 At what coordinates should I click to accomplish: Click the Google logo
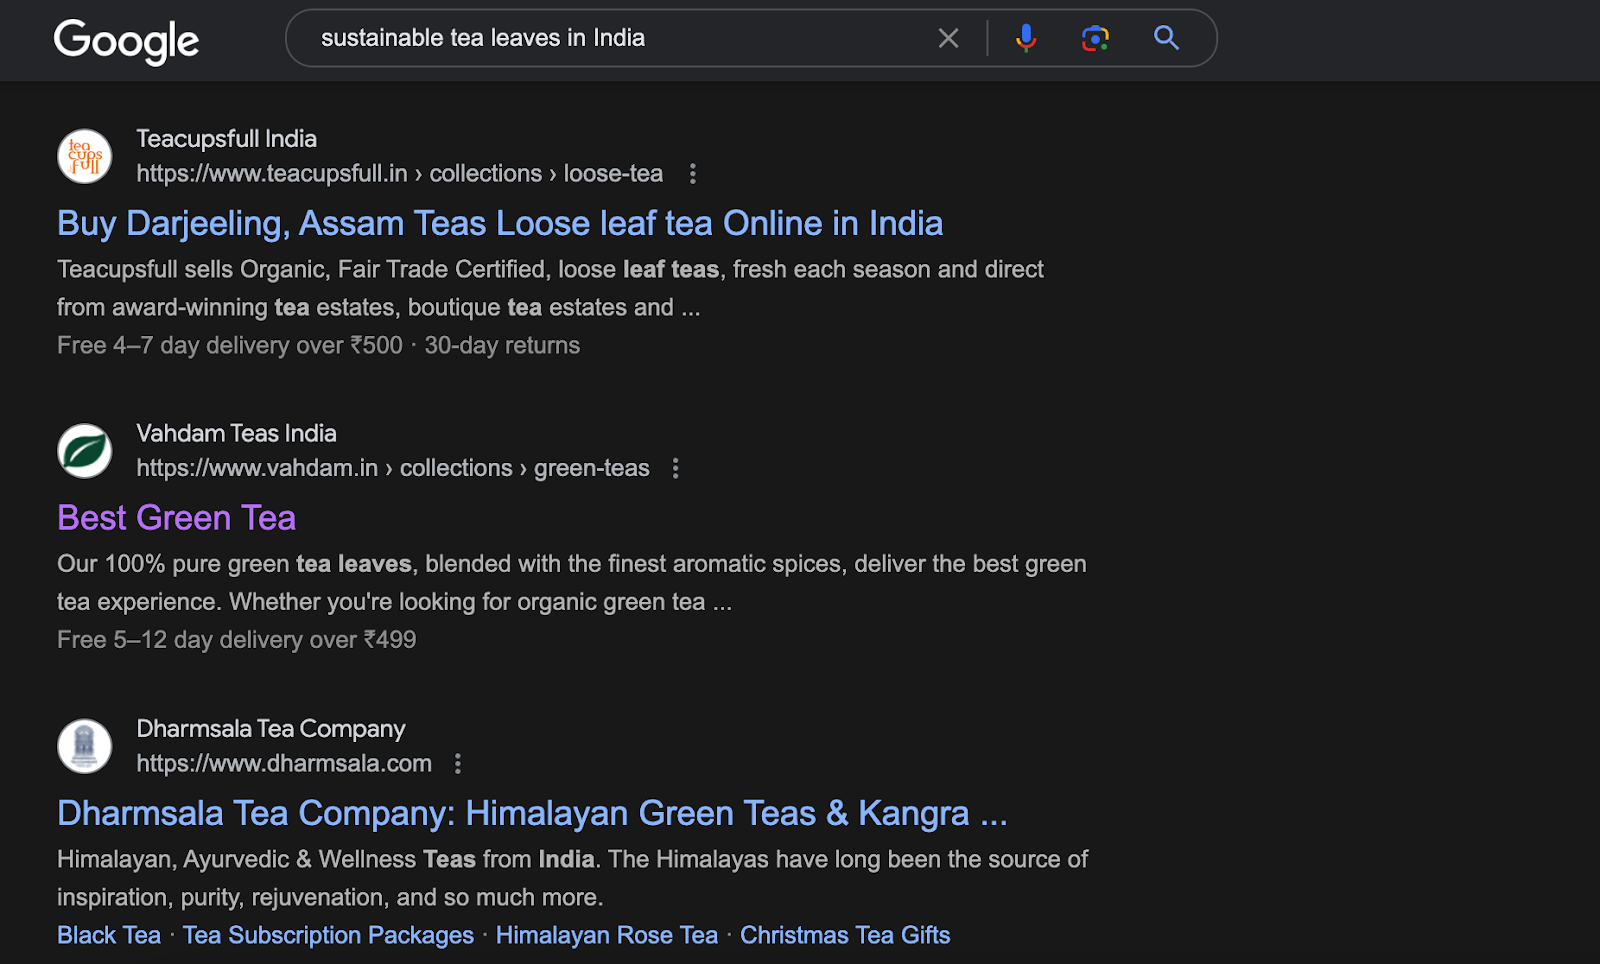pyautogui.click(x=126, y=41)
